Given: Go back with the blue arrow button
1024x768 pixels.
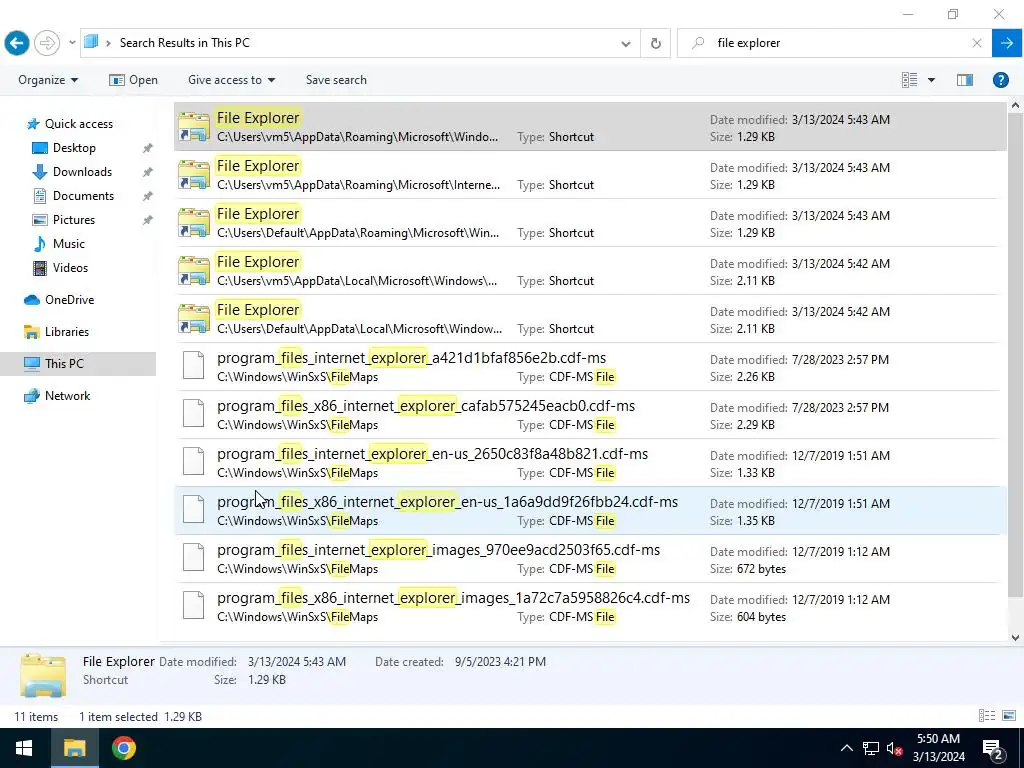Looking at the screenshot, I should tap(17, 43).
